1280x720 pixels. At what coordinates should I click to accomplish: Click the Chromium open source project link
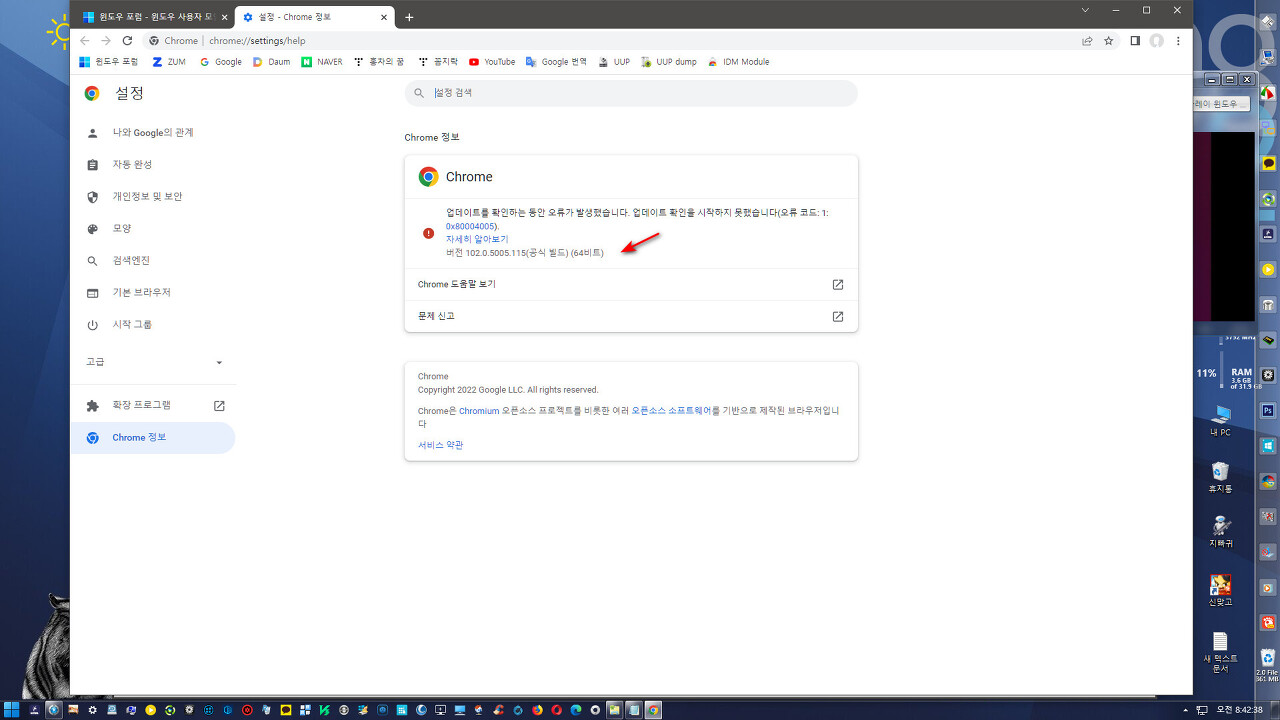[x=479, y=411]
